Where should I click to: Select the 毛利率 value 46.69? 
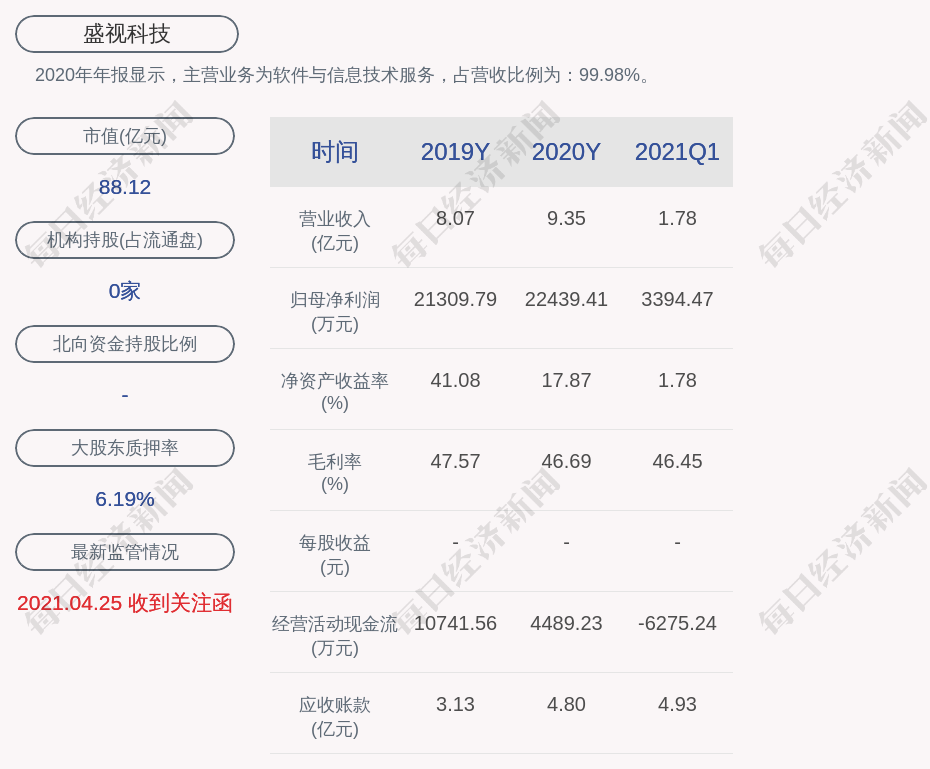(x=566, y=461)
